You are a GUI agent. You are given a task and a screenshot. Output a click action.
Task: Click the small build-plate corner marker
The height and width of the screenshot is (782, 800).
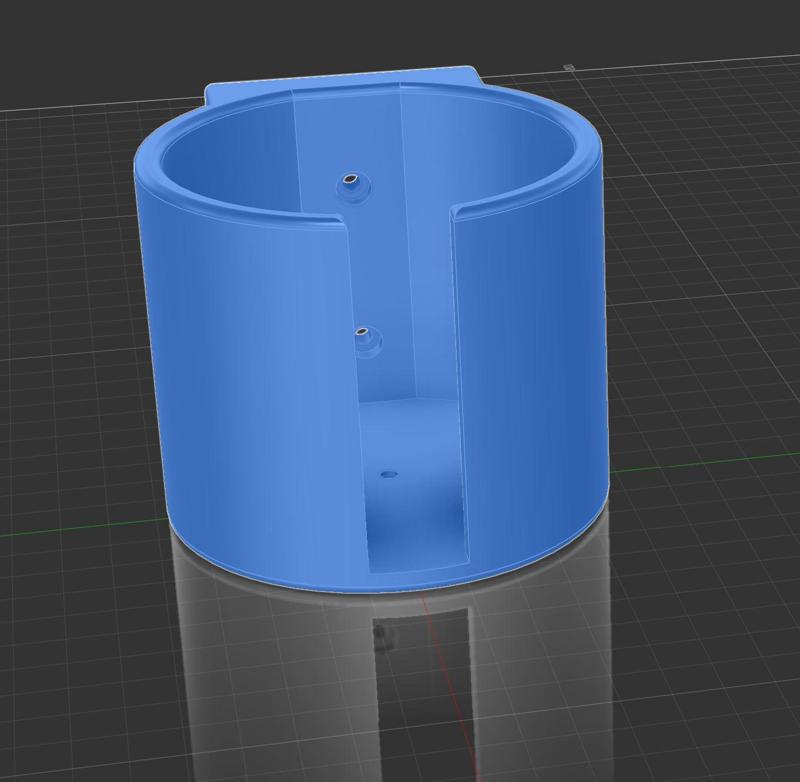pos(569,67)
